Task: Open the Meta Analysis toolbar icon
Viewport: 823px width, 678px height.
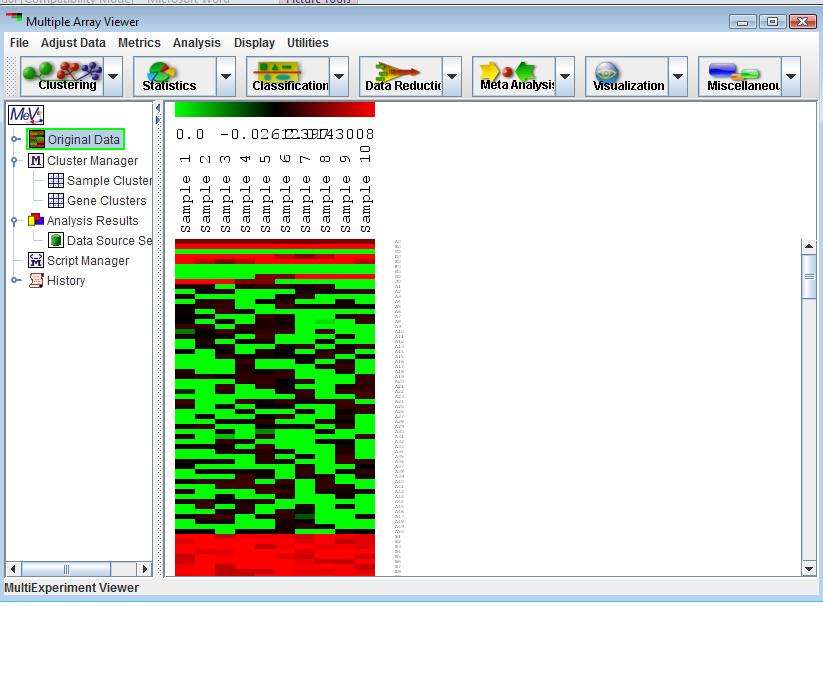Action: 513,76
